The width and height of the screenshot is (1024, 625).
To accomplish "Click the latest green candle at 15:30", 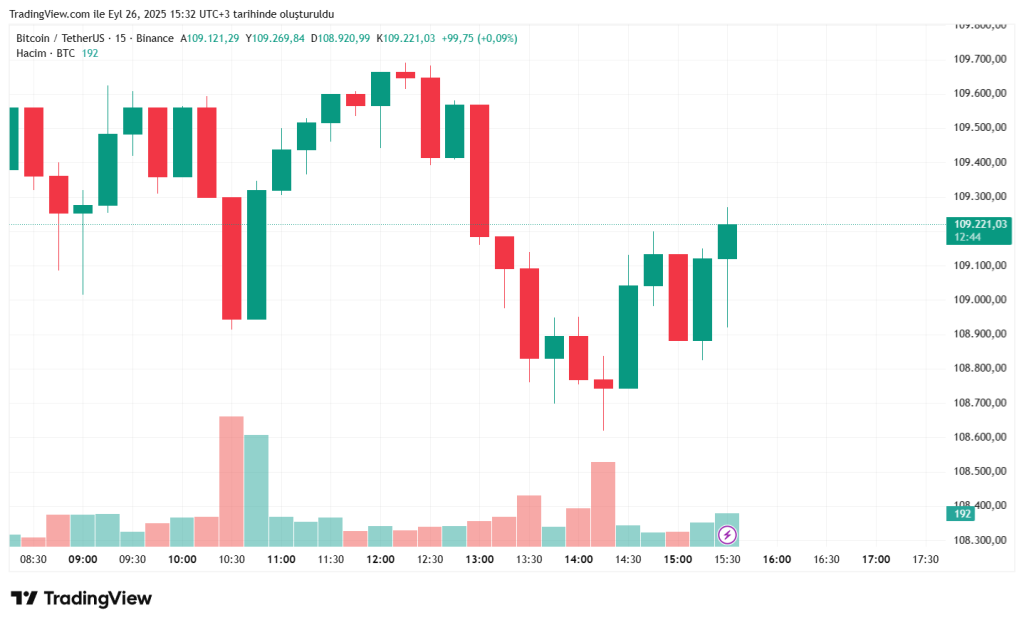I will pos(727,241).
